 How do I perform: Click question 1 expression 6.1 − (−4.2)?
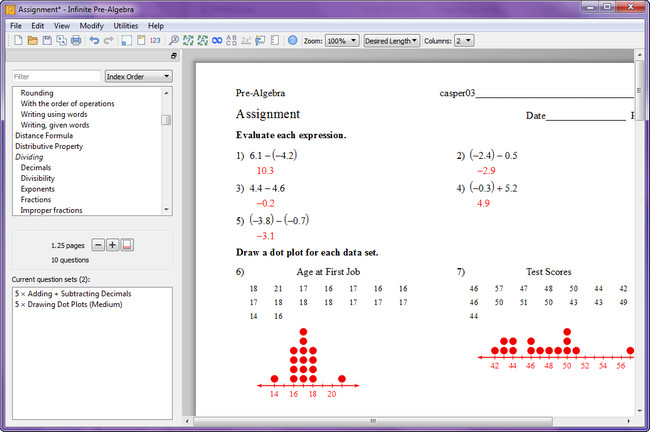(x=273, y=155)
